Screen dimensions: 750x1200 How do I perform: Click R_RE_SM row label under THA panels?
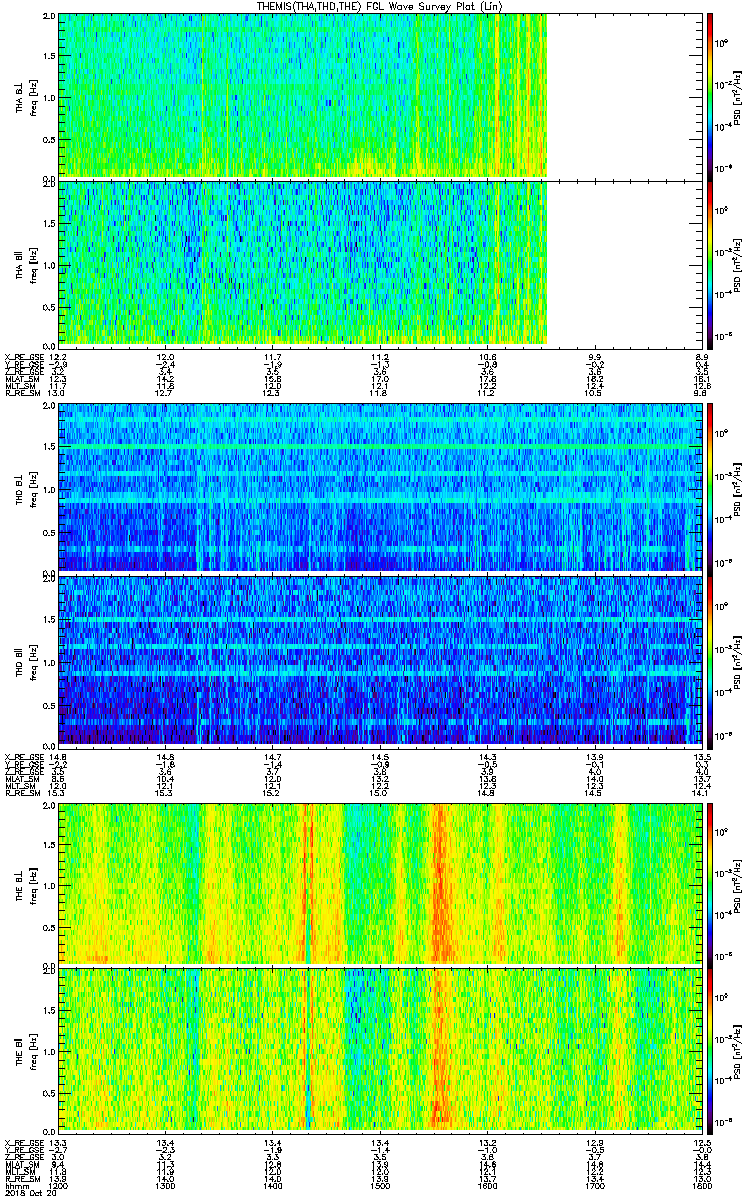tap(22, 393)
